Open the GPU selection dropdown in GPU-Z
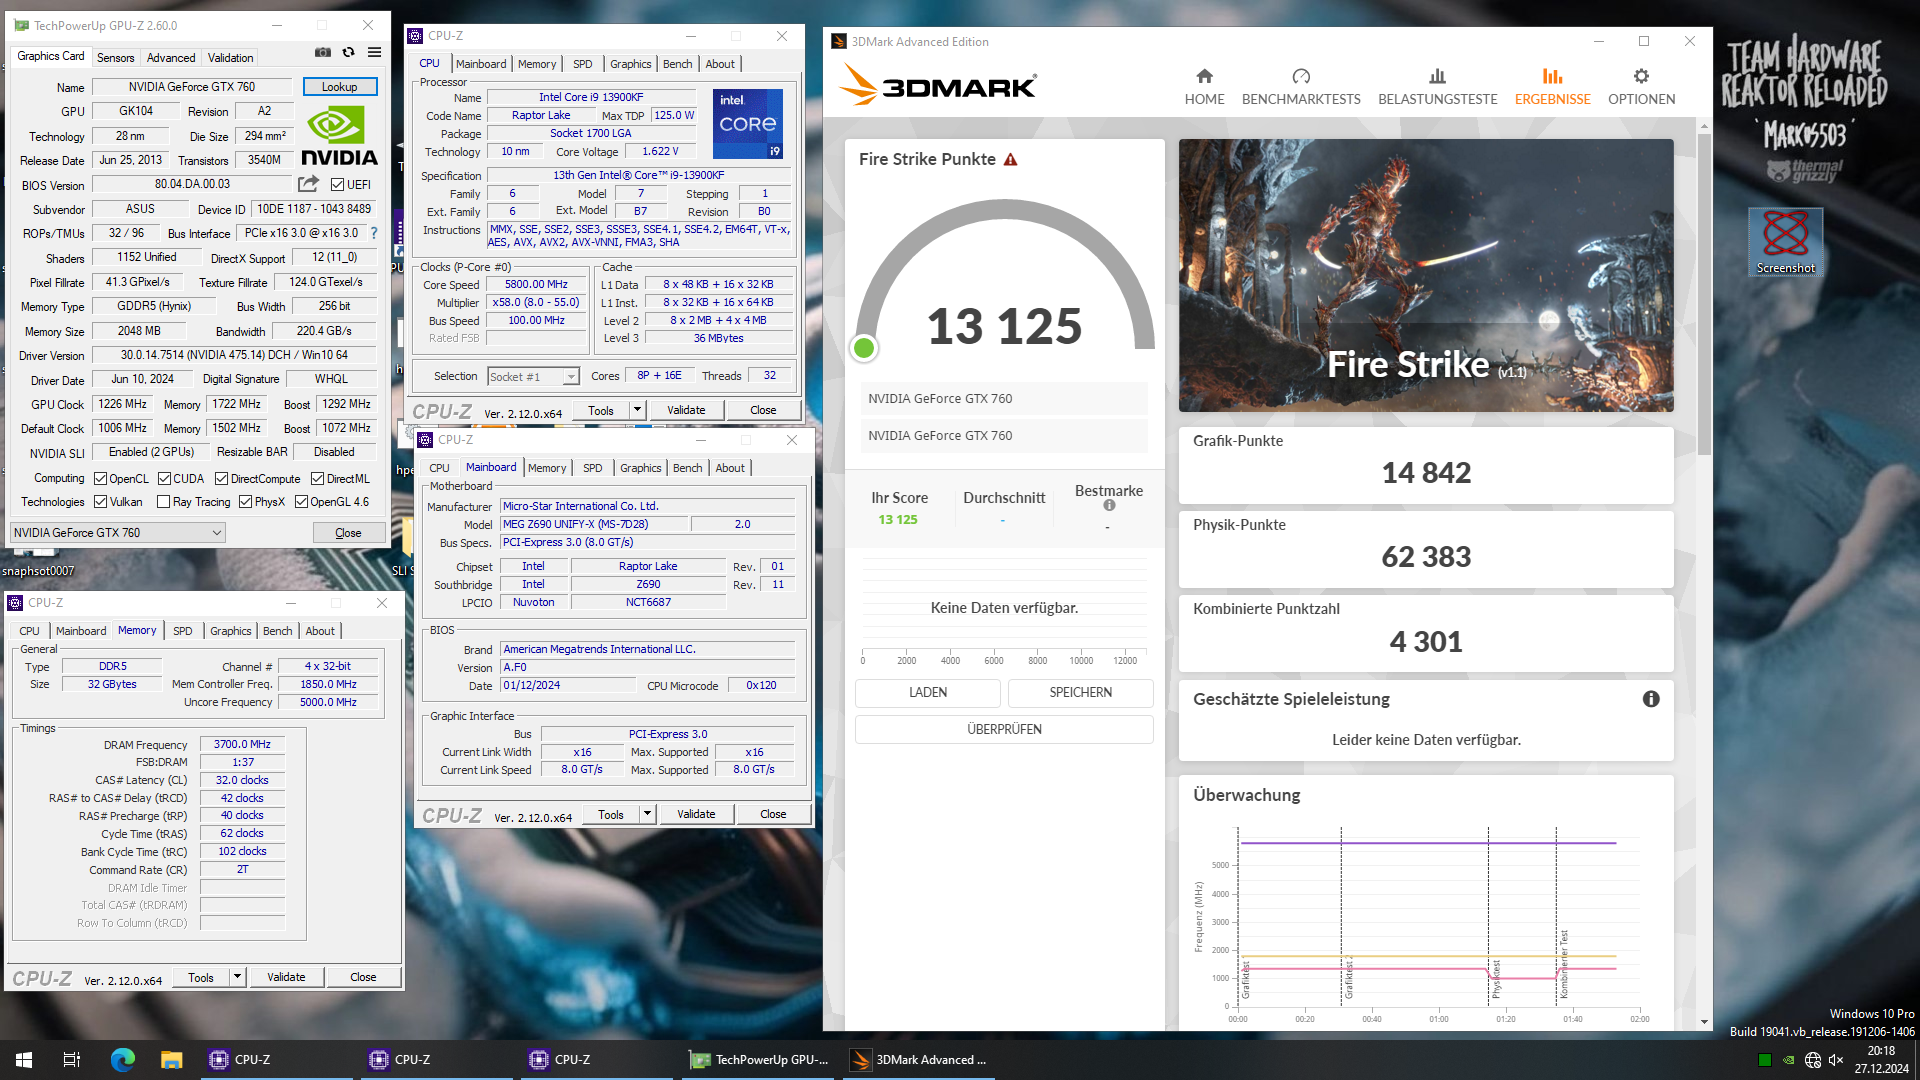 118,533
